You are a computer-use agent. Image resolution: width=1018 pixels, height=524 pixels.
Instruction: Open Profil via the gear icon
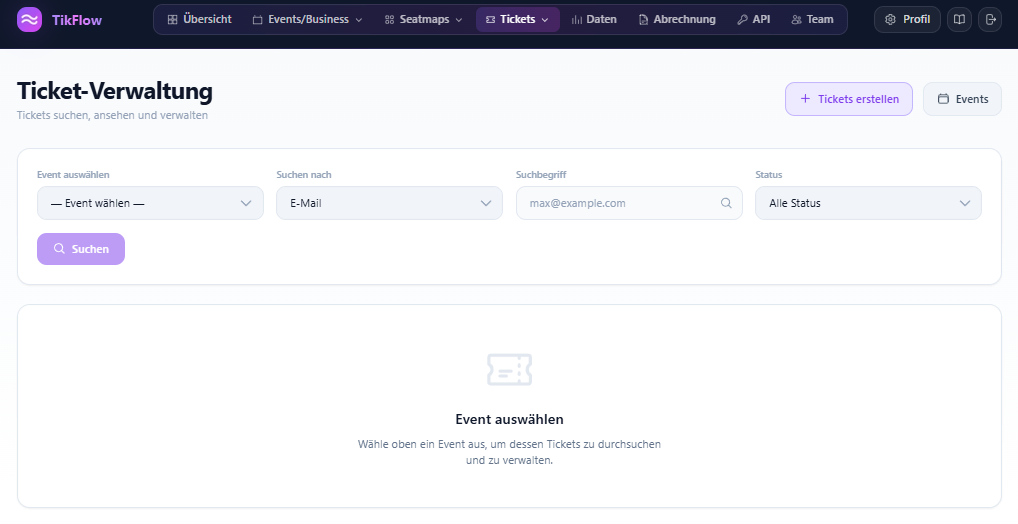pyautogui.click(x=890, y=20)
